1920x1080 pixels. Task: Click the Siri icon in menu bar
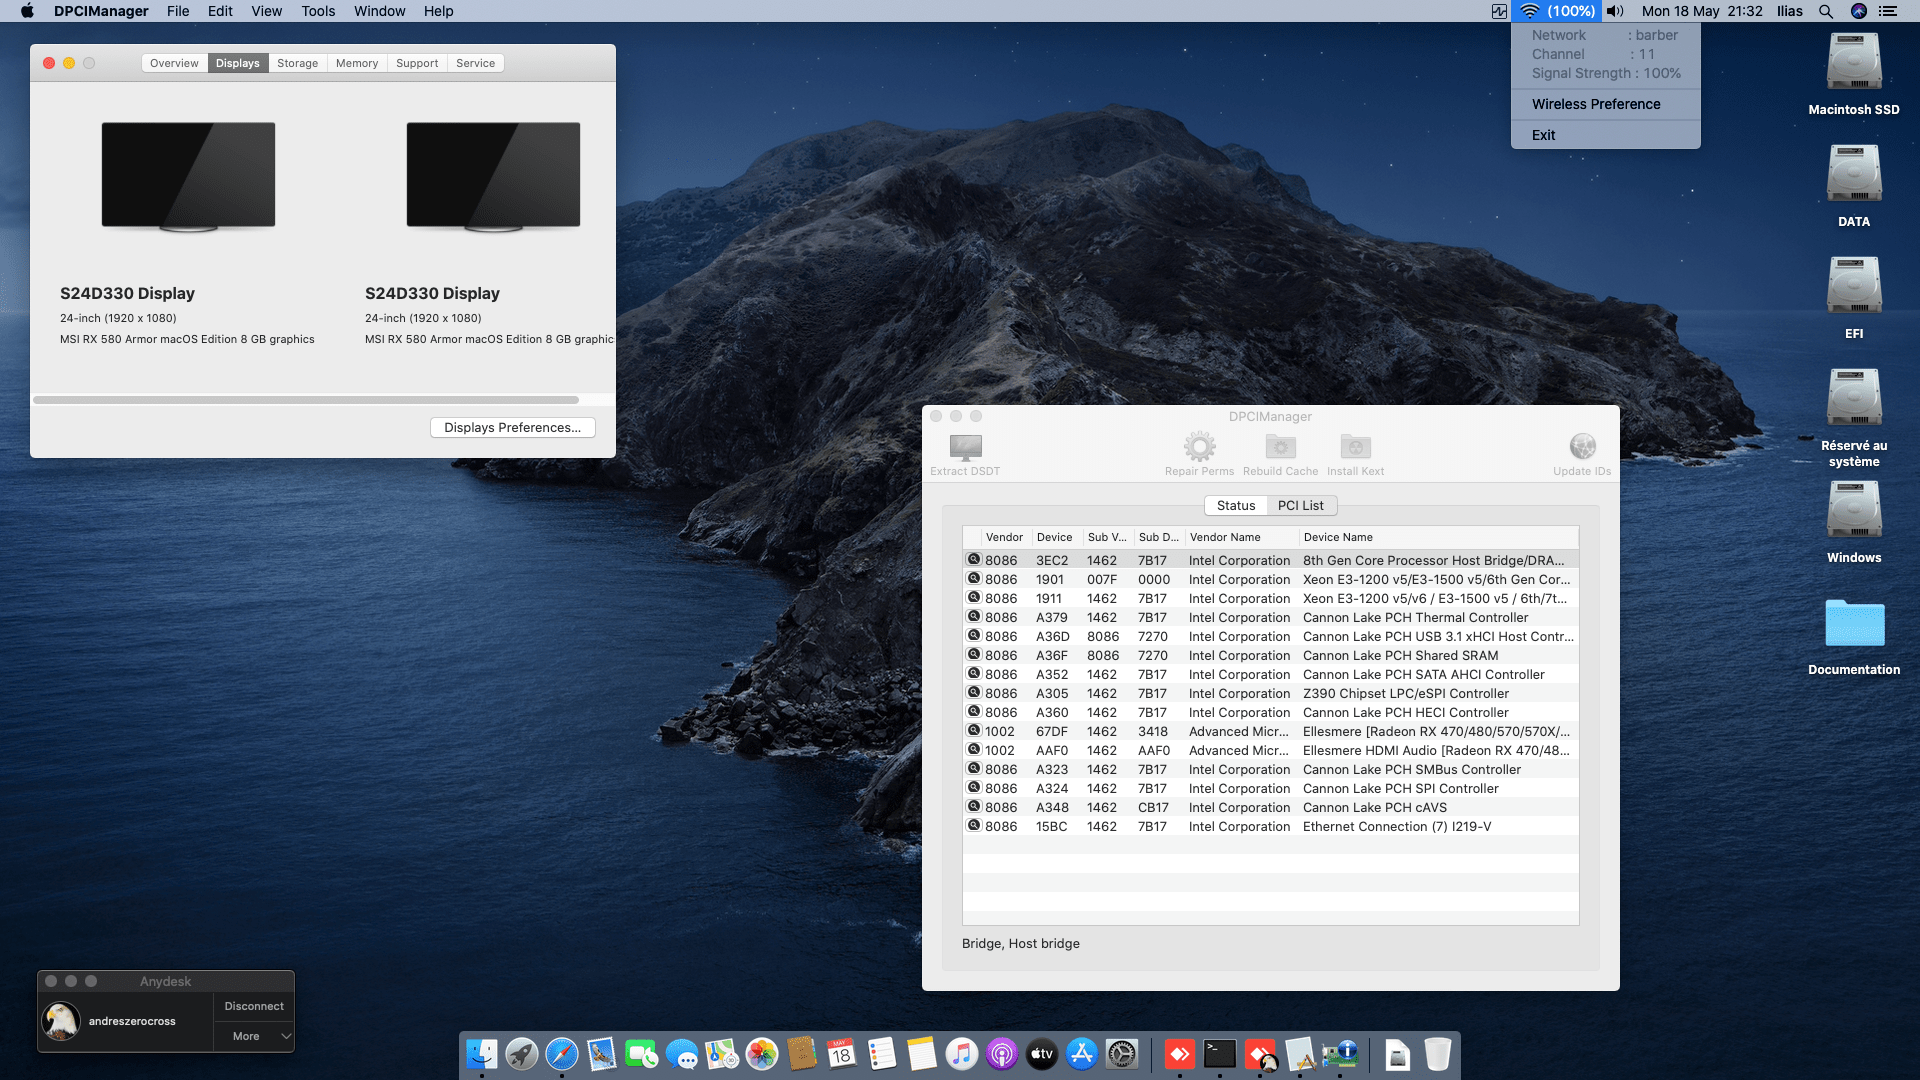(1859, 11)
